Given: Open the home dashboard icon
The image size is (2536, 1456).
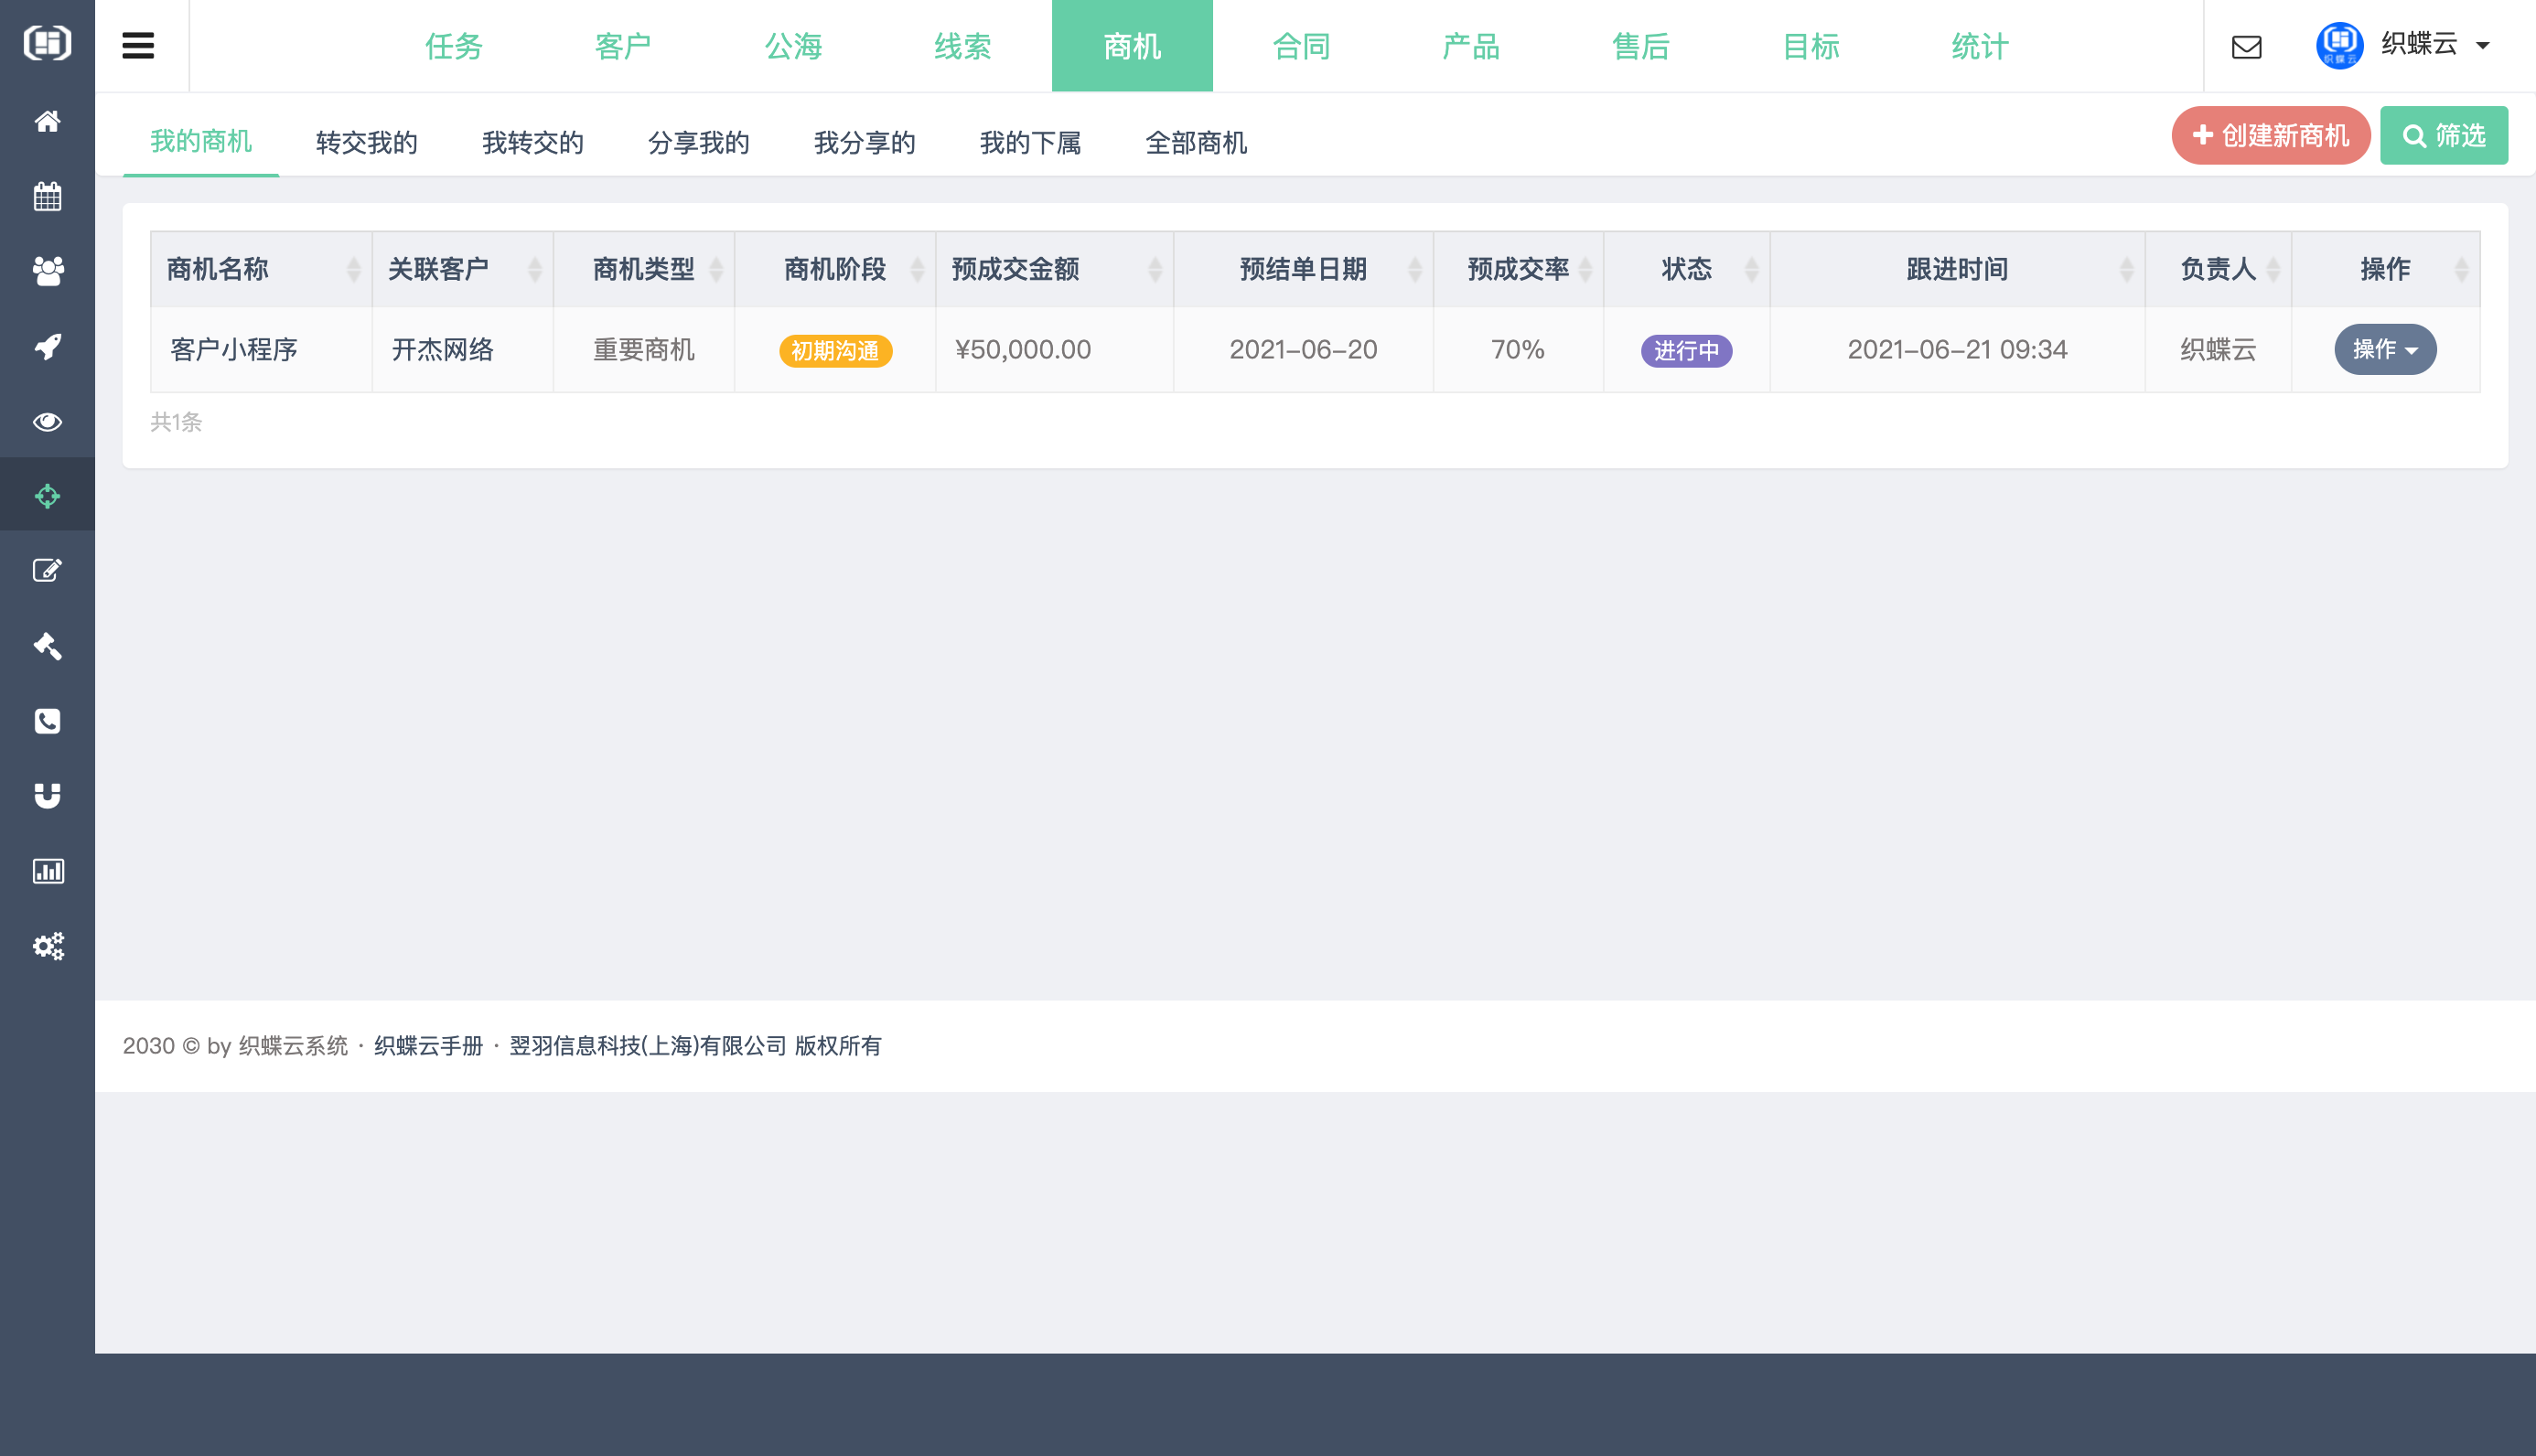Looking at the screenshot, I should (x=47, y=121).
